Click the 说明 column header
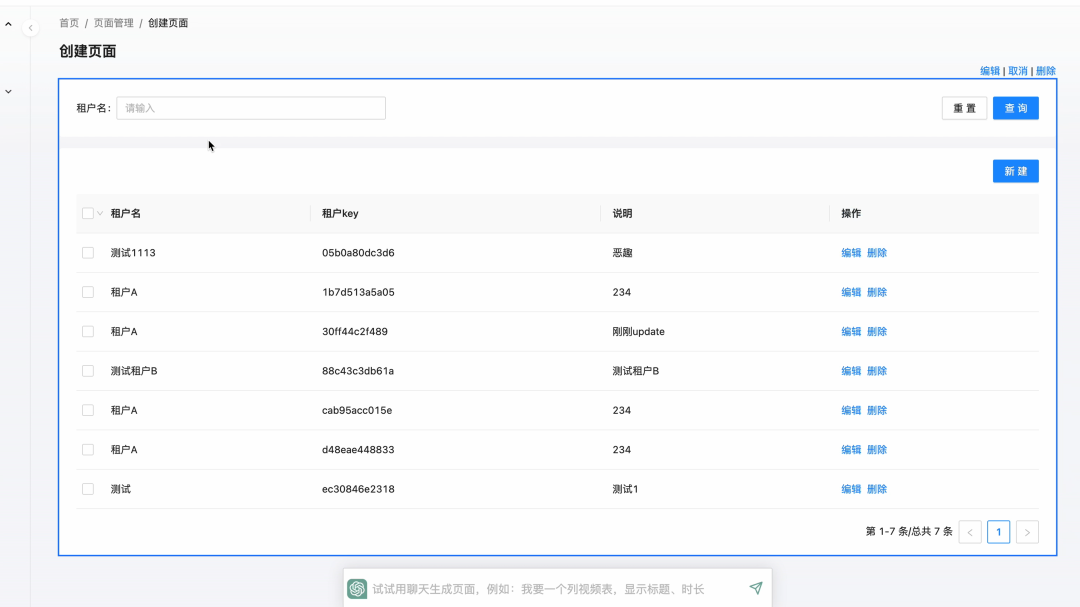This screenshot has width=1080, height=607. tap(622, 214)
